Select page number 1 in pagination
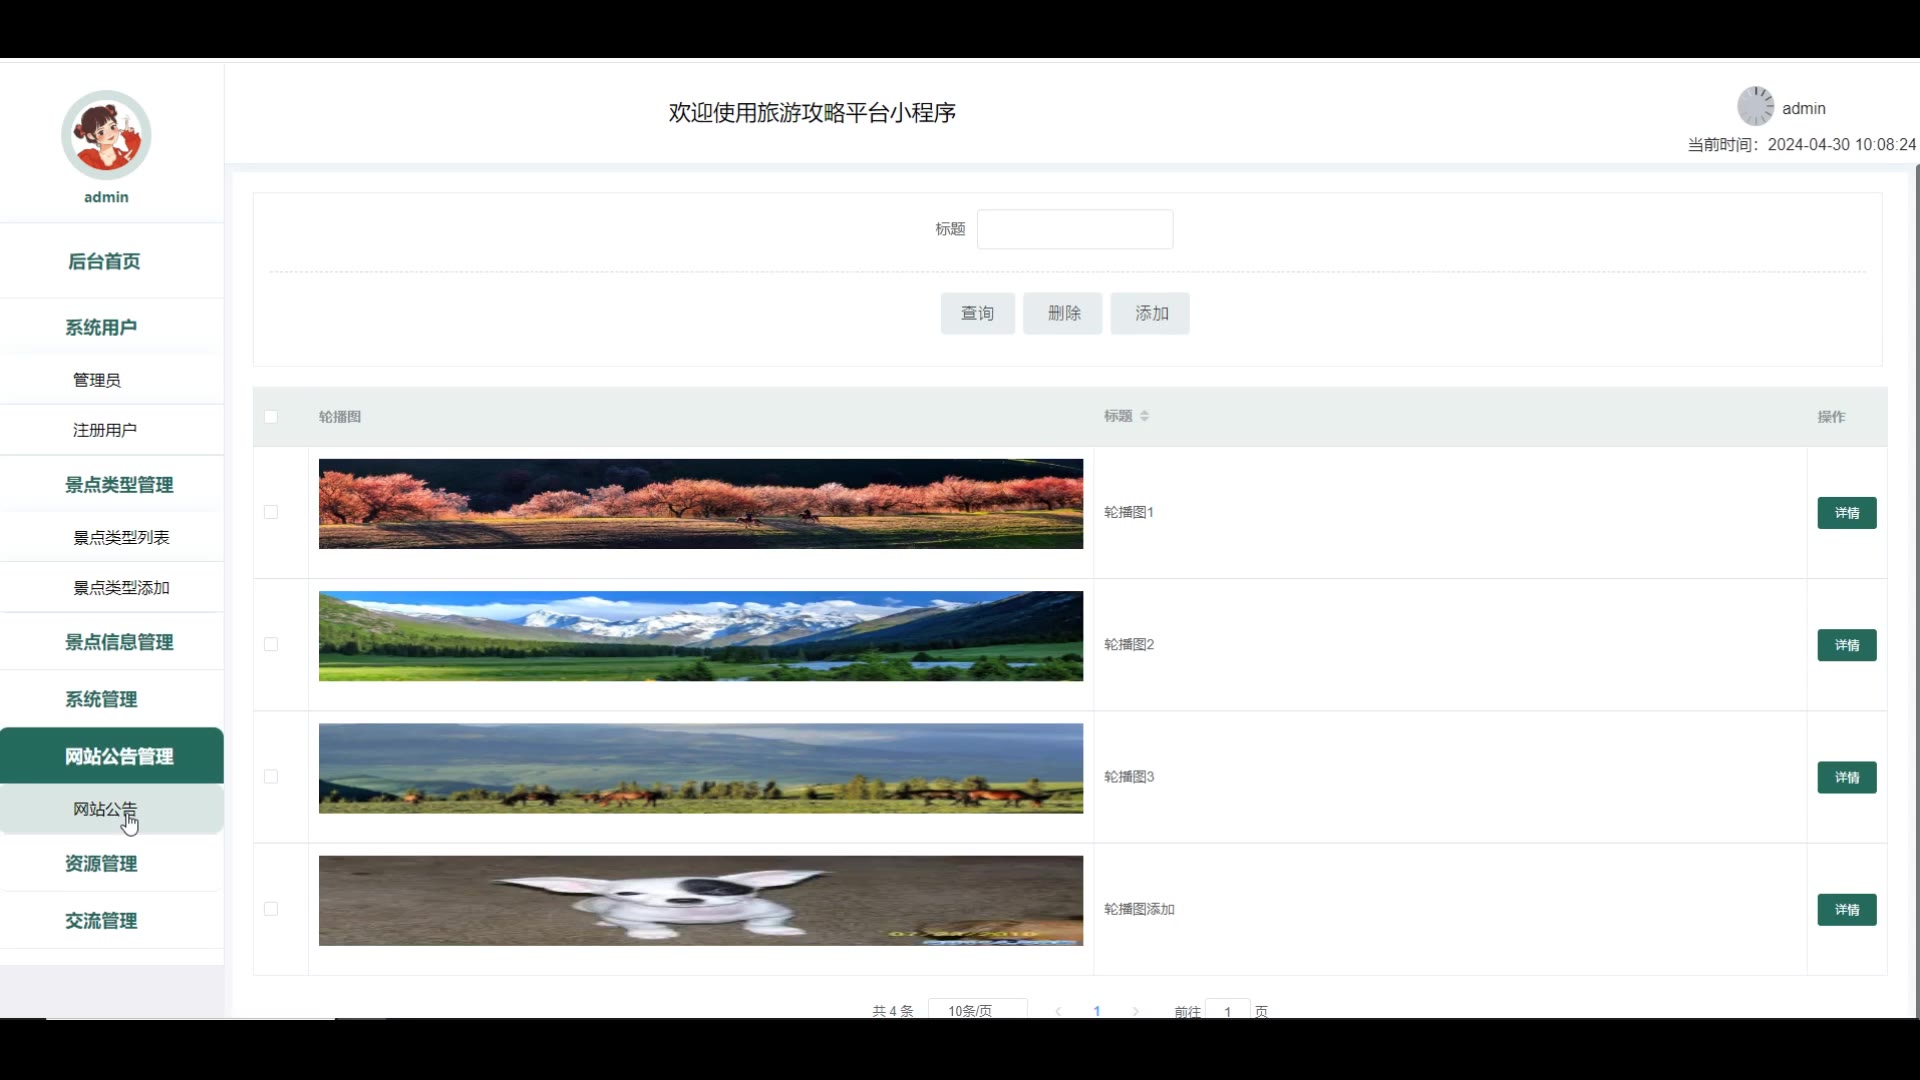 pos(1097,1011)
